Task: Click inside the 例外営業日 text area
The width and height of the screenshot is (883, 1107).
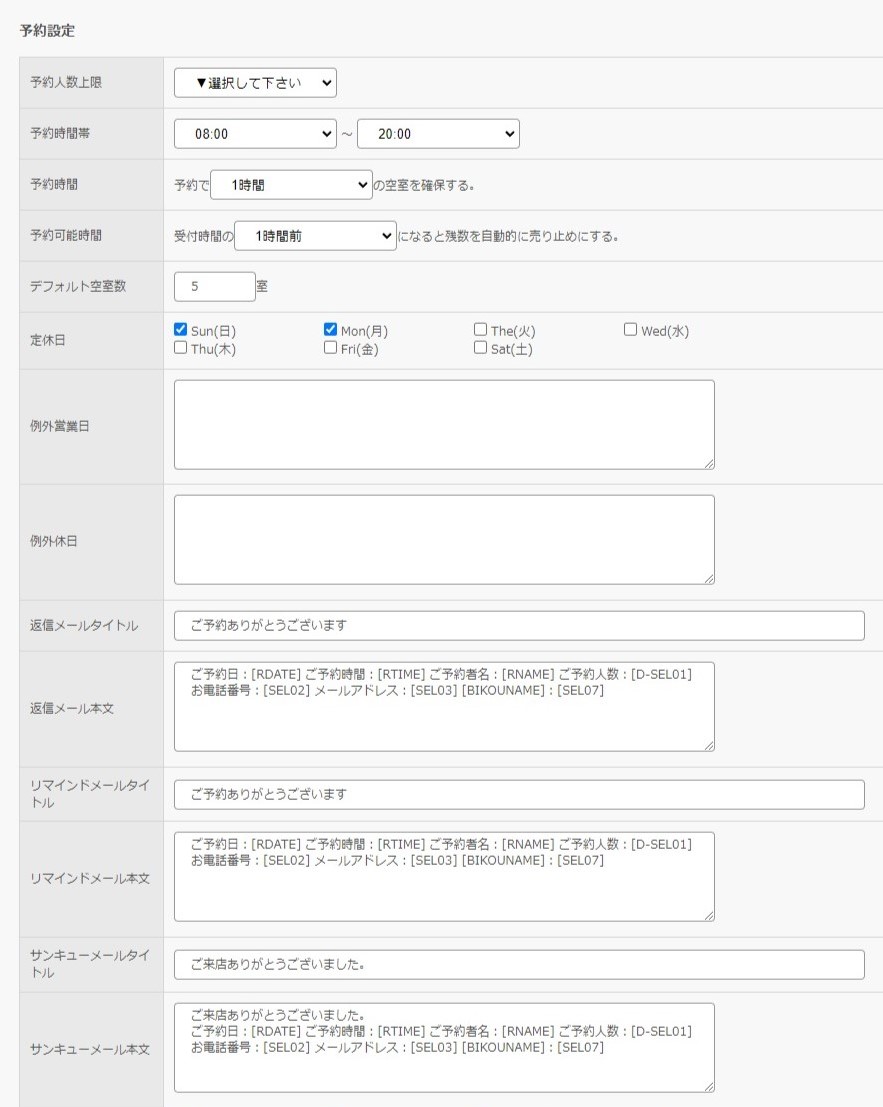Action: point(444,424)
